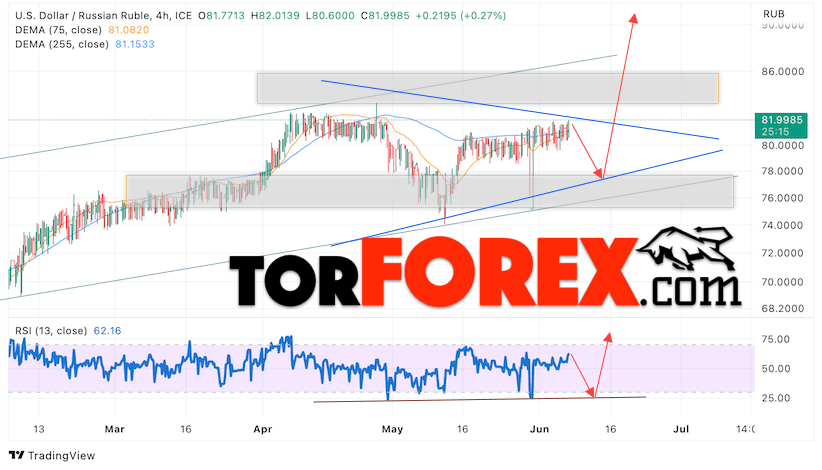
Task: Click the 13 date on time axis
Action: click(39, 429)
